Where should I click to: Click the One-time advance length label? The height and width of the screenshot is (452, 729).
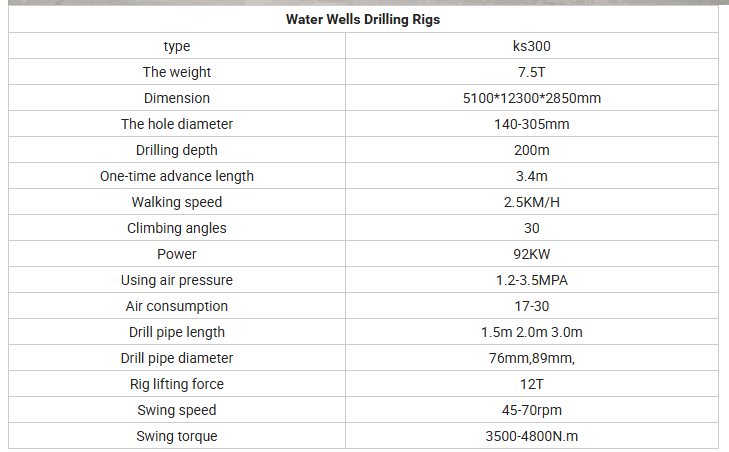click(177, 176)
